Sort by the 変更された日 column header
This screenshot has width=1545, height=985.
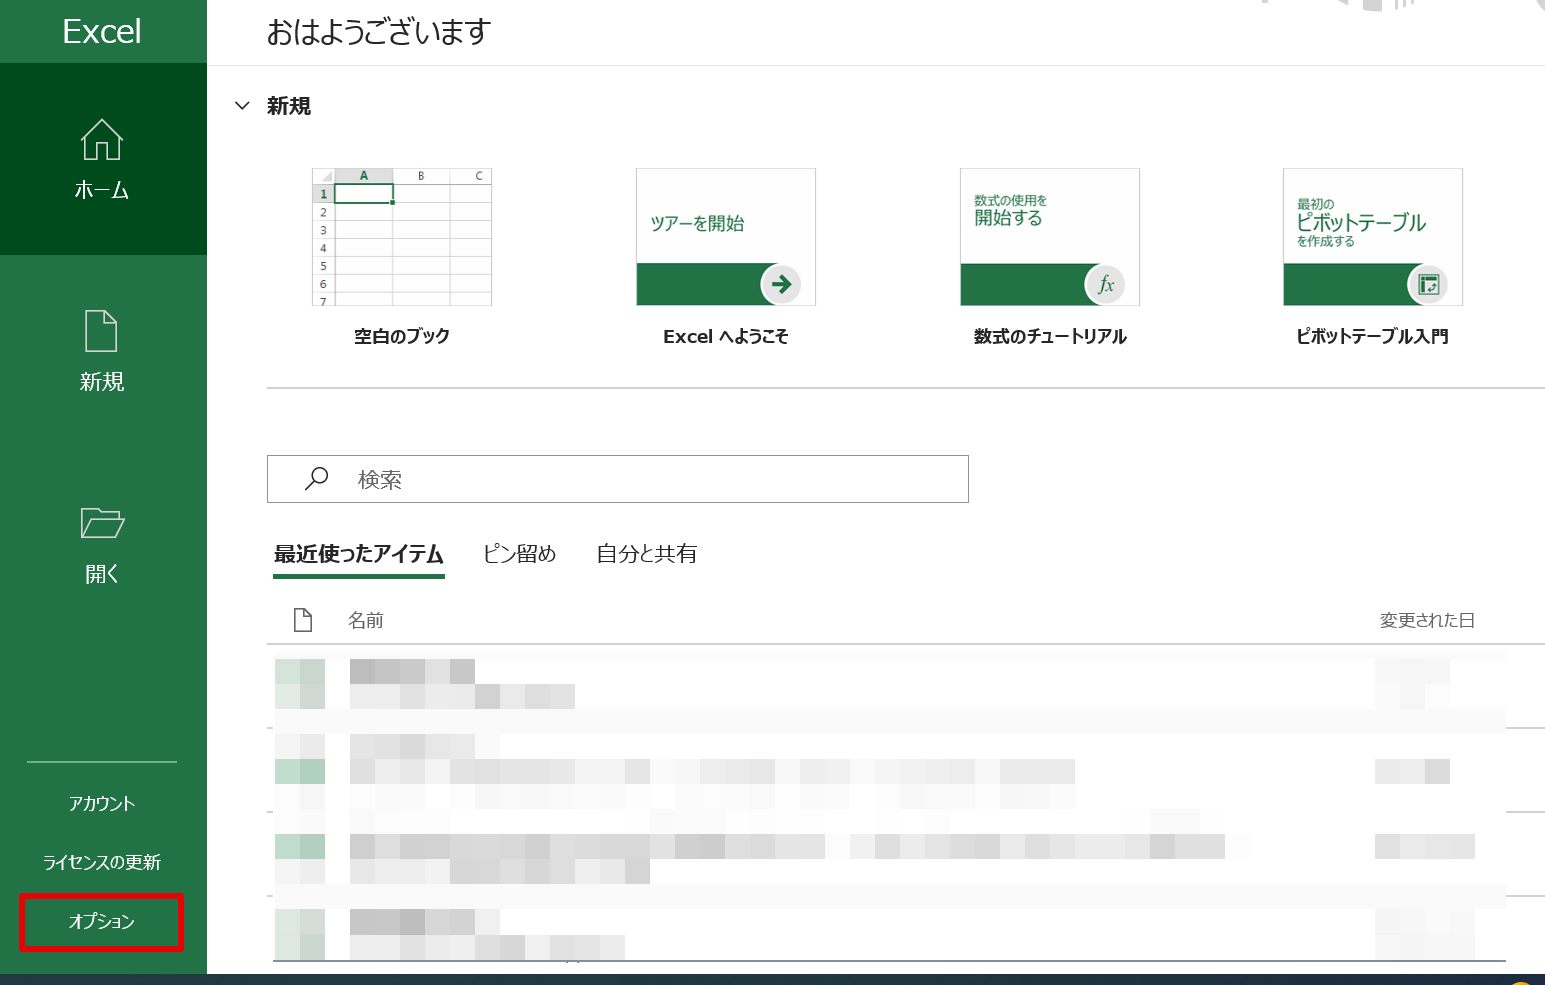coord(1427,620)
